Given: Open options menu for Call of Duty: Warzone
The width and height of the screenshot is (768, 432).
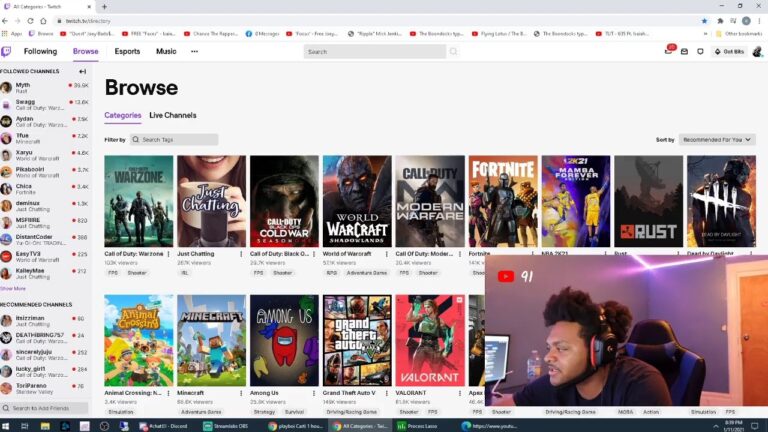Looking at the screenshot, I should coord(168,254).
